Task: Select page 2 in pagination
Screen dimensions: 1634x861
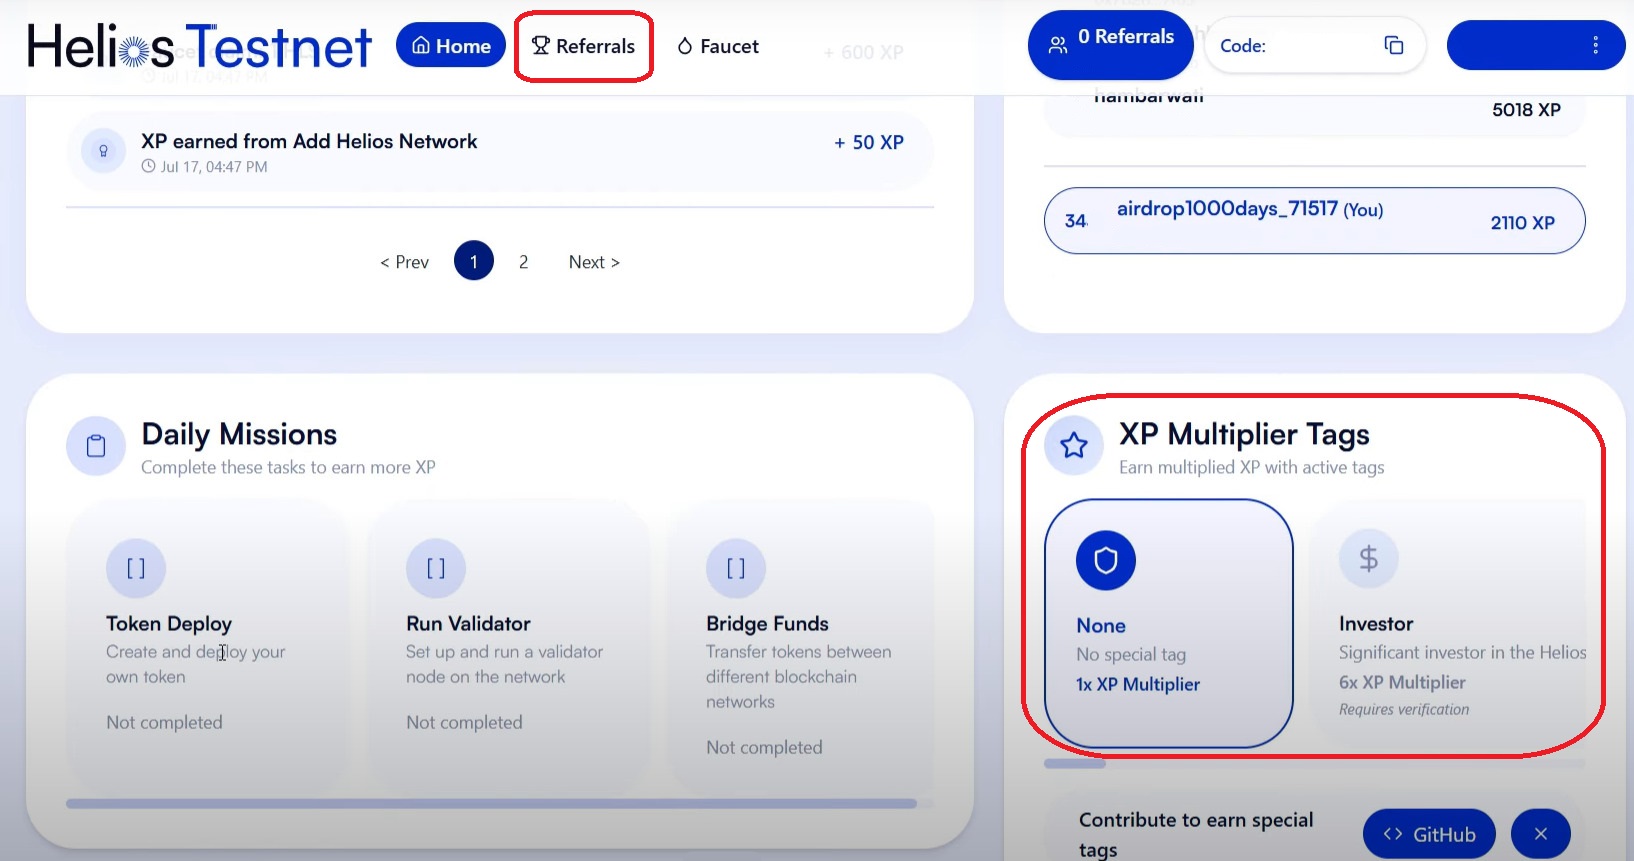Action: pos(523,262)
